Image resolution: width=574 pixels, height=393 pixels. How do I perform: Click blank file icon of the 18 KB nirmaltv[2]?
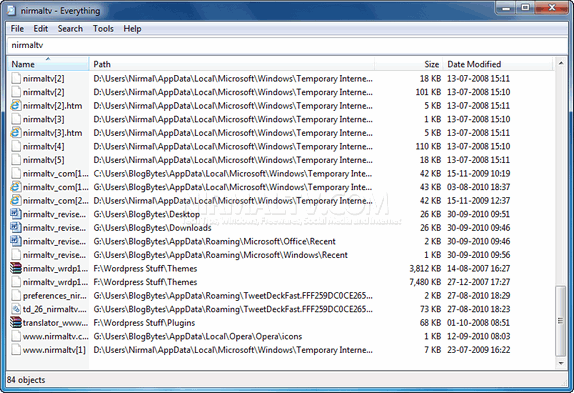(x=16, y=79)
